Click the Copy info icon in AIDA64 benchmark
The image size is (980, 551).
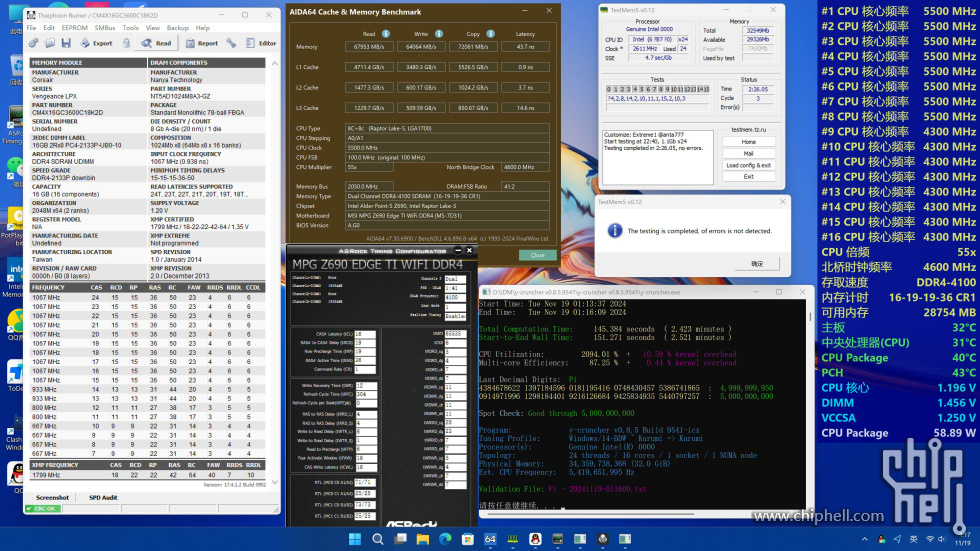coord(491,34)
